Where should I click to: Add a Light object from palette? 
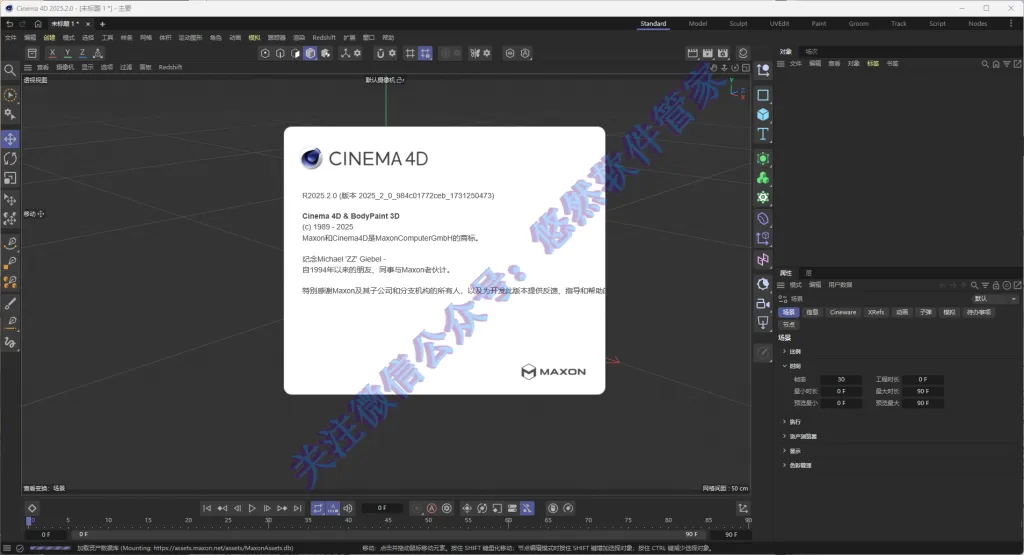click(x=763, y=323)
